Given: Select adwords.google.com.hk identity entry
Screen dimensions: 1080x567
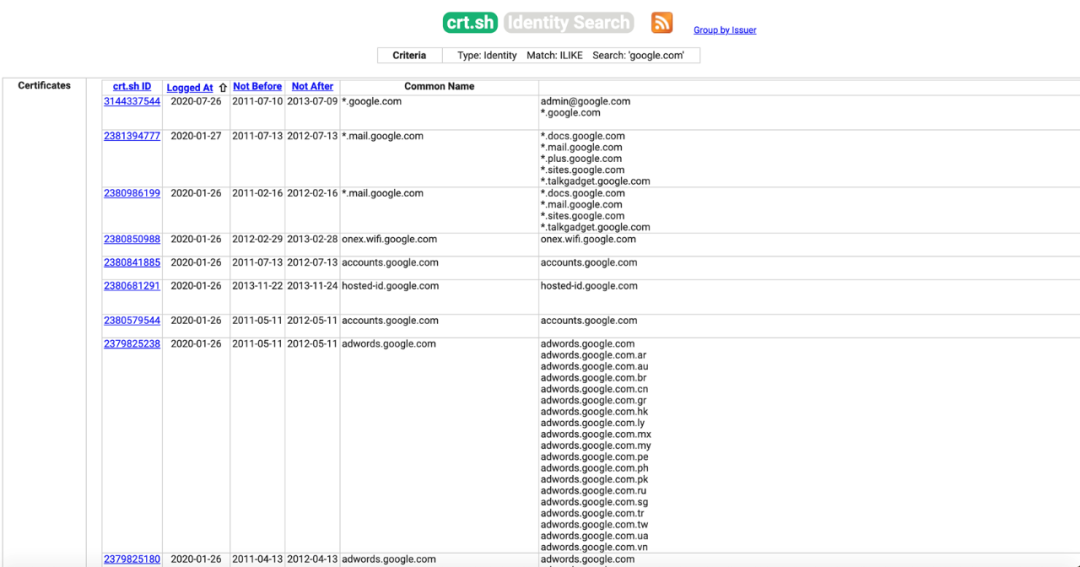Looking at the screenshot, I should pyautogui.click(x=594, y=412).
